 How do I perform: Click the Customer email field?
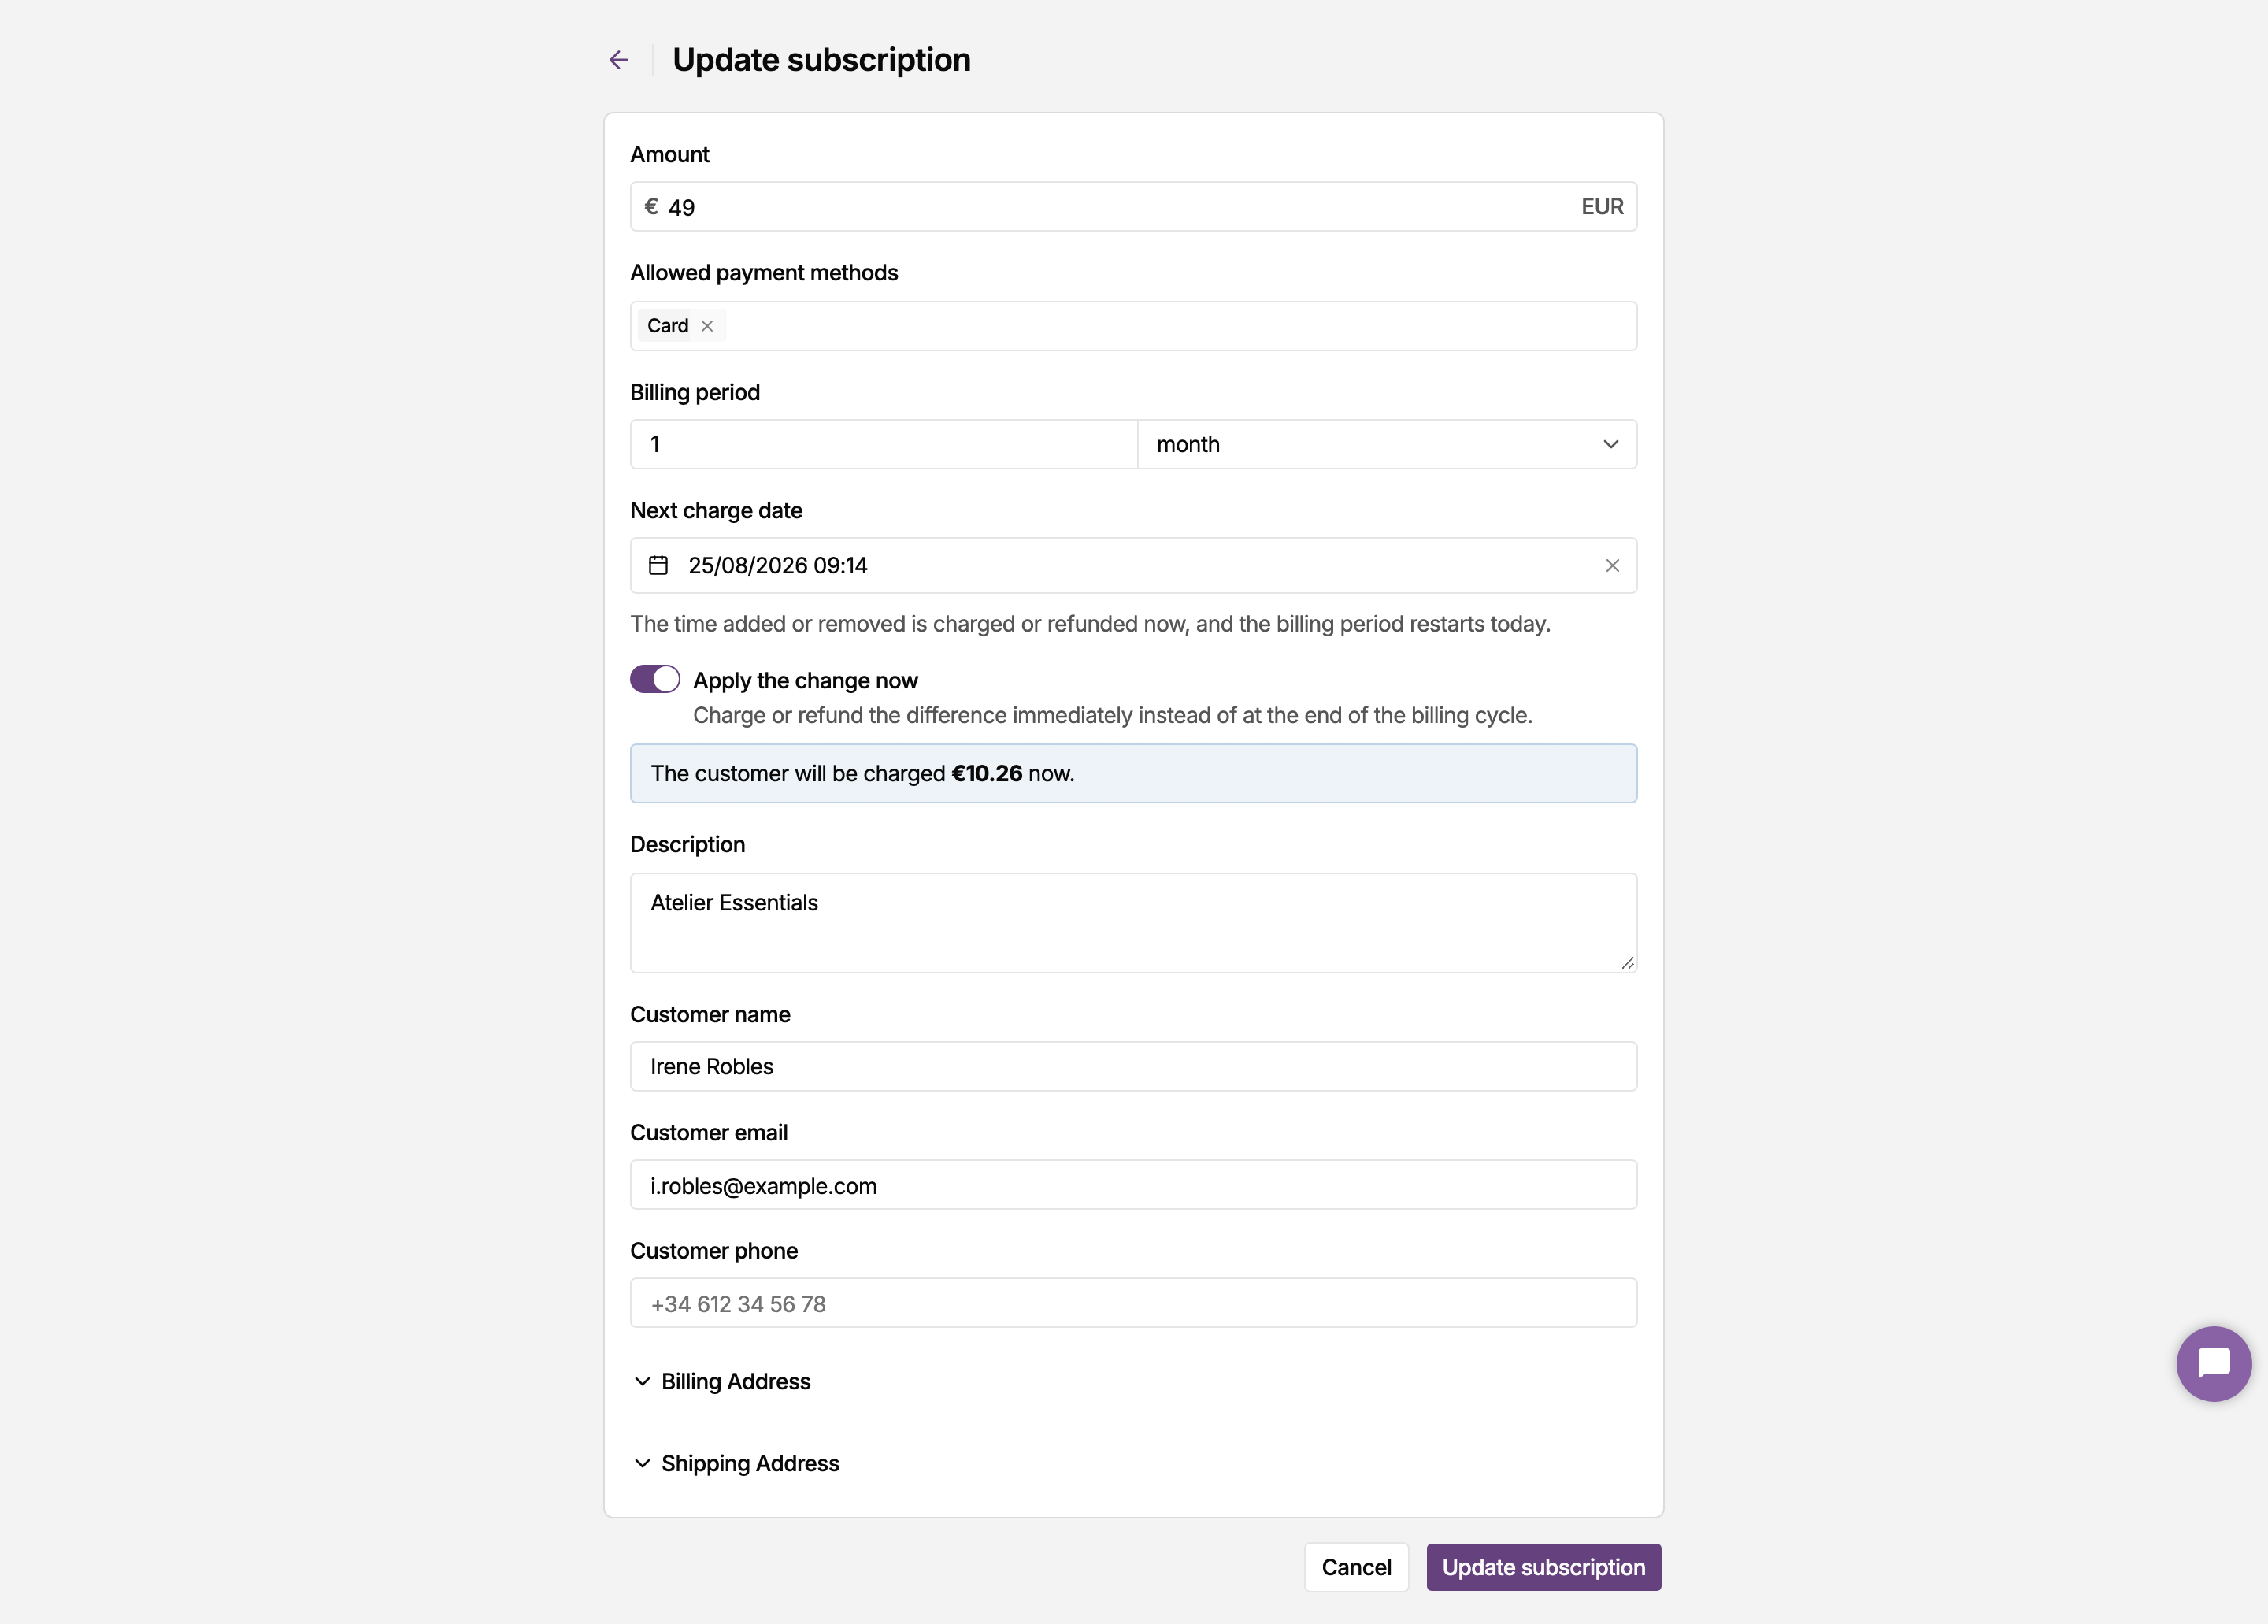[x=1133, y=1185]
